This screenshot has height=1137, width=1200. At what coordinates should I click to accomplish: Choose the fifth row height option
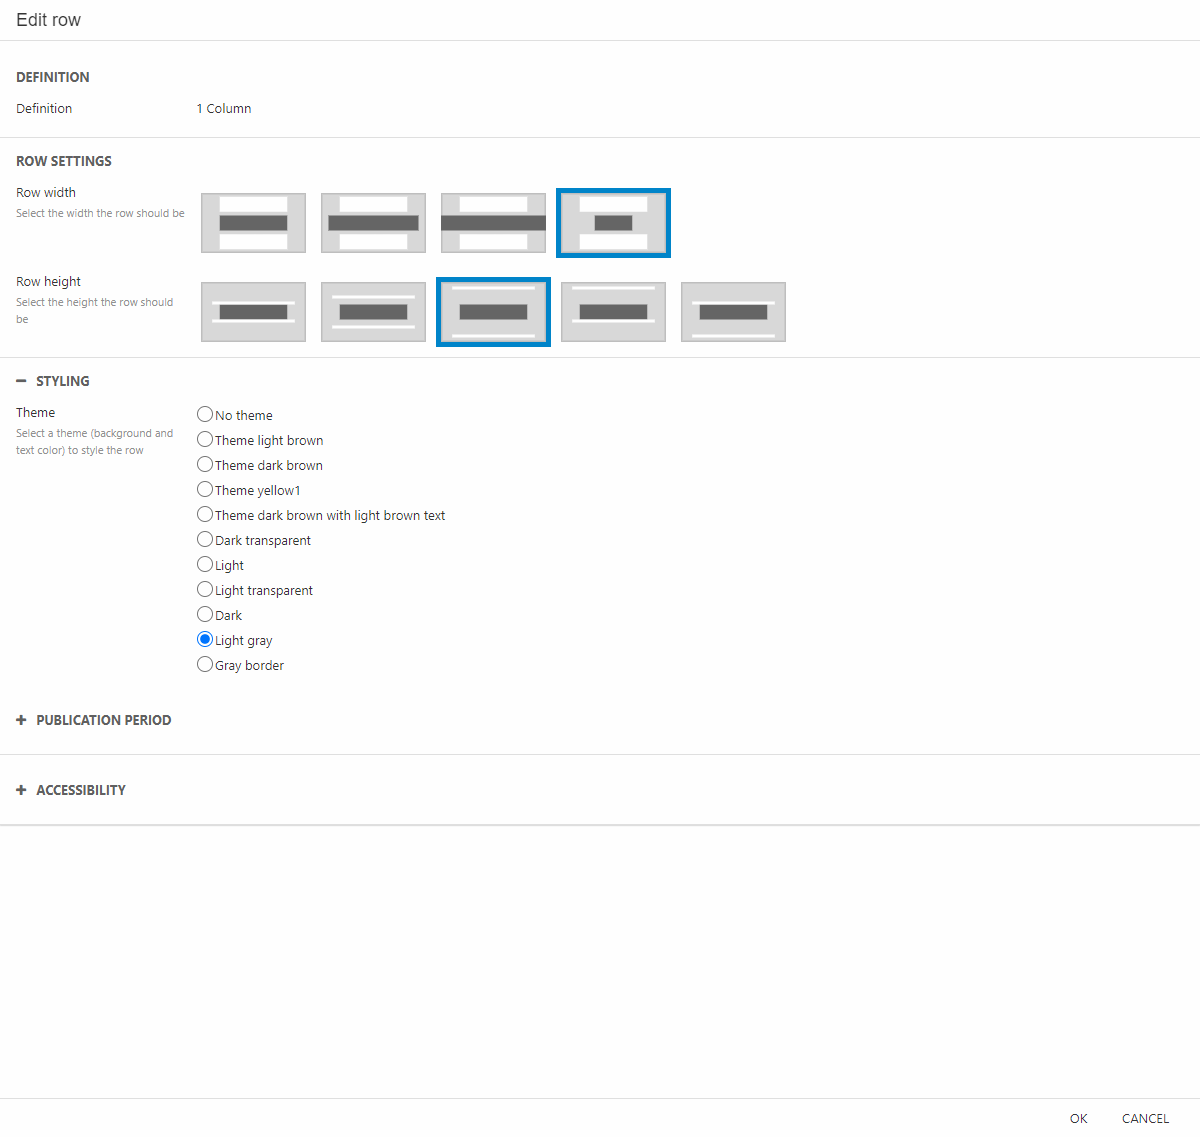pyautogui.click(x=733, y=312)
